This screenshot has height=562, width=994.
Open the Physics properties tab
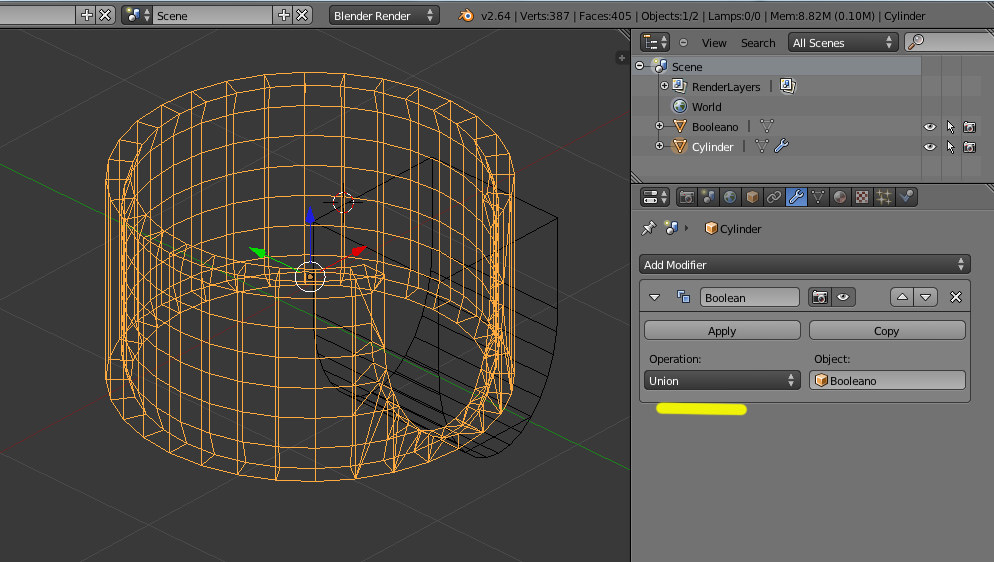[907, 197]
